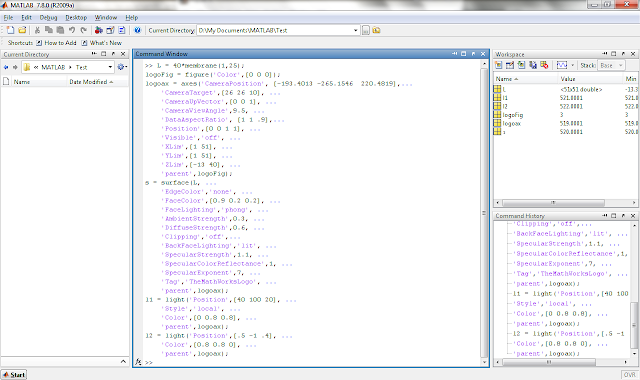The image size is (640, 380).
Task: Redo the action with the toolbar arrow
Action: tap(84, 30)
